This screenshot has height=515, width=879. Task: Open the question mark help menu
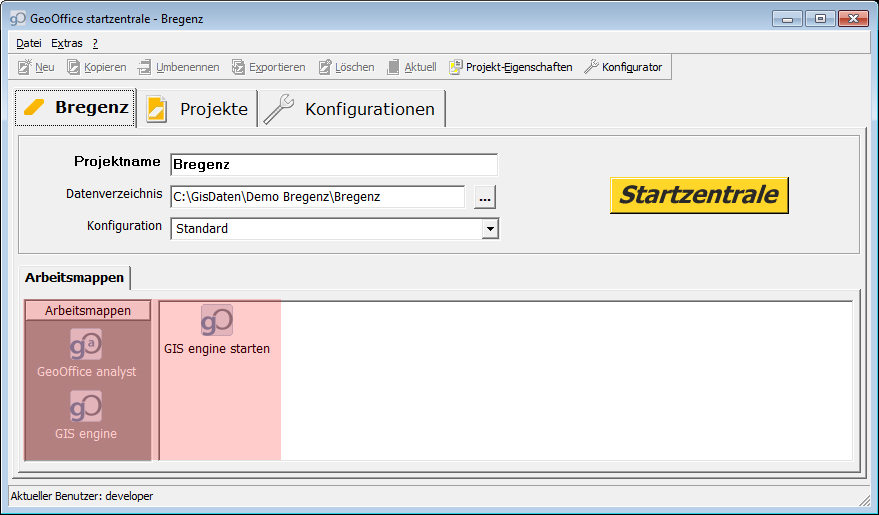tap(95, 43)
